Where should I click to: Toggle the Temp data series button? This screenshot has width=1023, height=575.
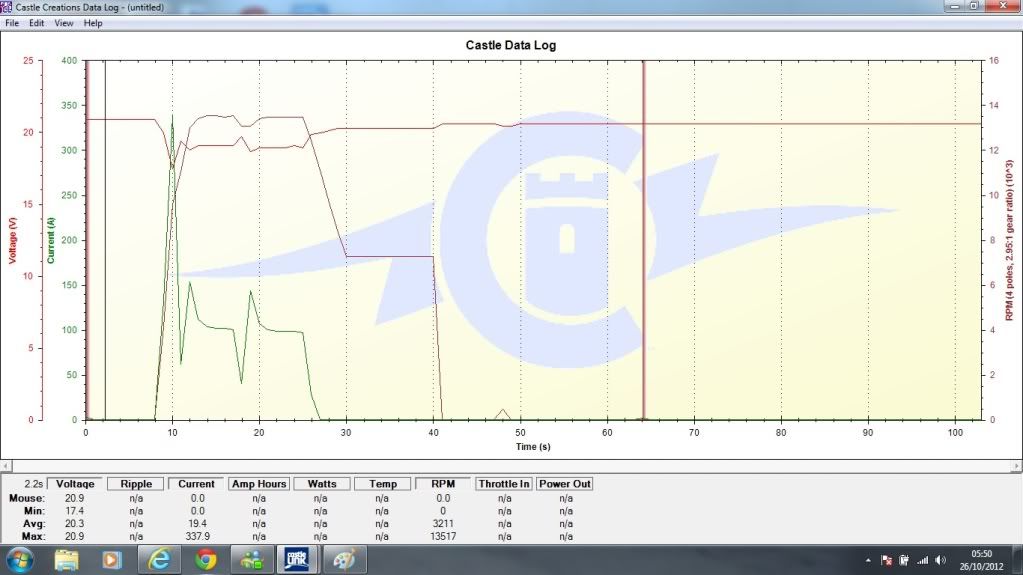coord(382,484)
